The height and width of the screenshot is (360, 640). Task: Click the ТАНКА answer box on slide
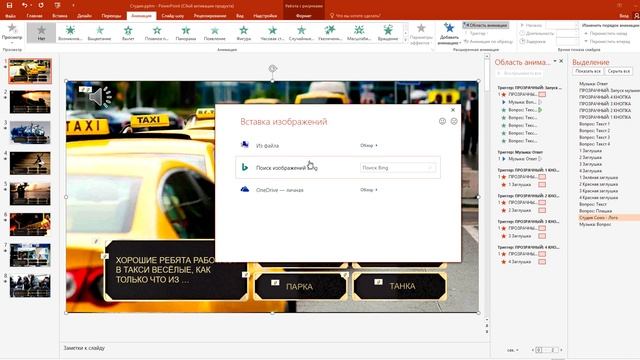pyautogui.click(x=400, y=286)
